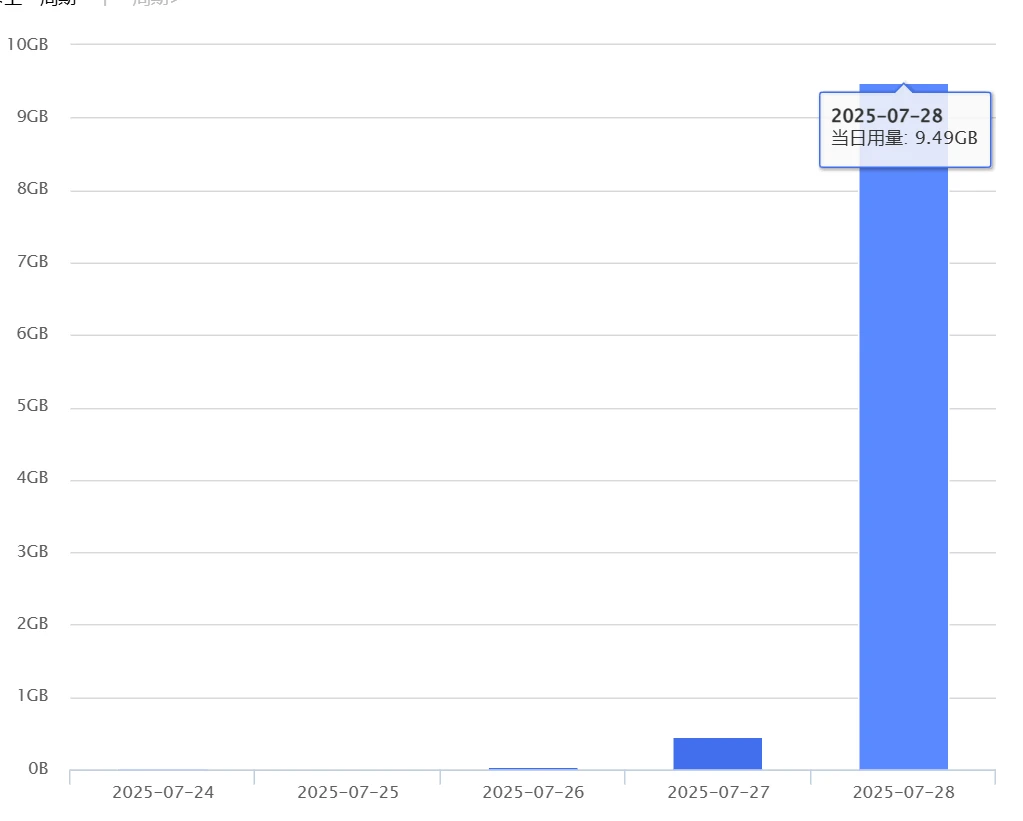This screenshot has width=1023, height=821.
Task: Click the 9.49GB daily usage tooltip text
Action: pos(904,139)
